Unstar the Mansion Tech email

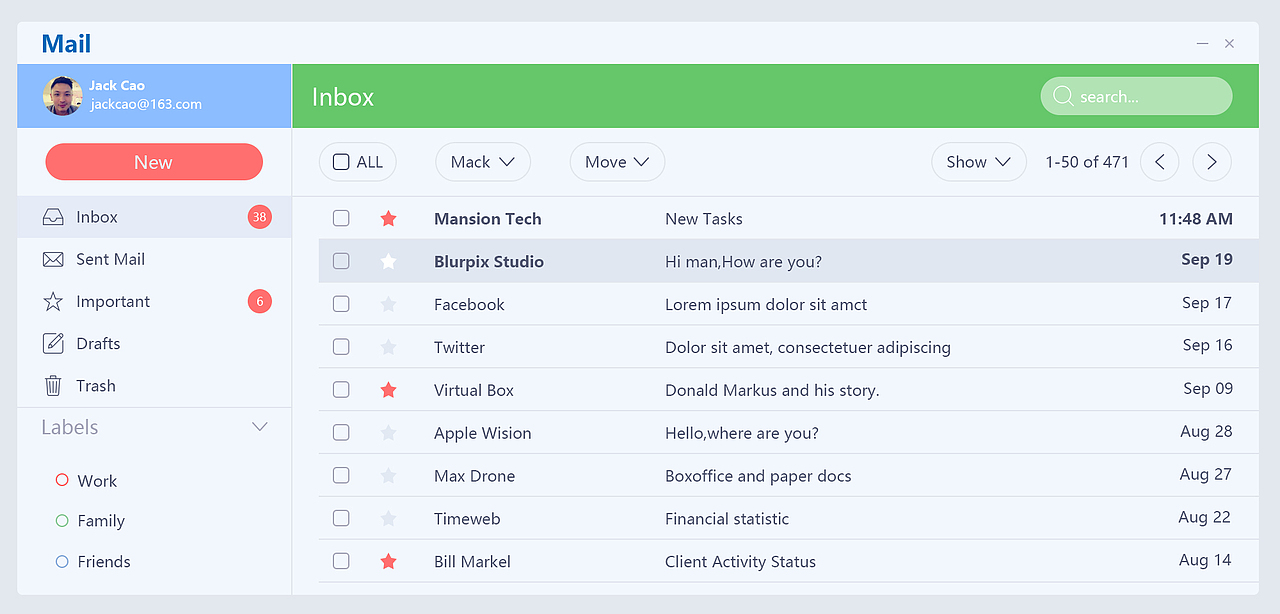coord(389,219)
